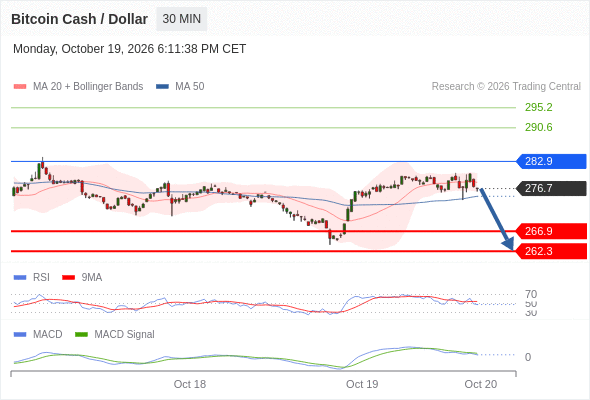Viewport: 590px width, 400px height.
Task: Click the 30 MIN timeframe badge
Action: [x=182, y=19]
